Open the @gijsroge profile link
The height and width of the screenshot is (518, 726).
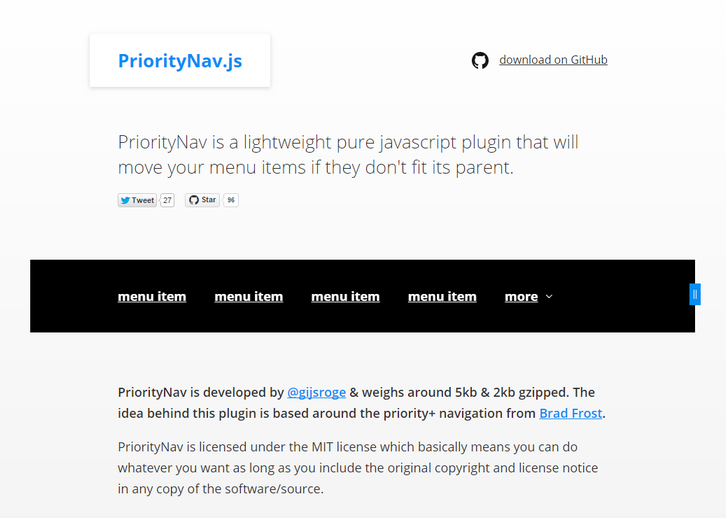pyautogui.click(x=317, y=393)
